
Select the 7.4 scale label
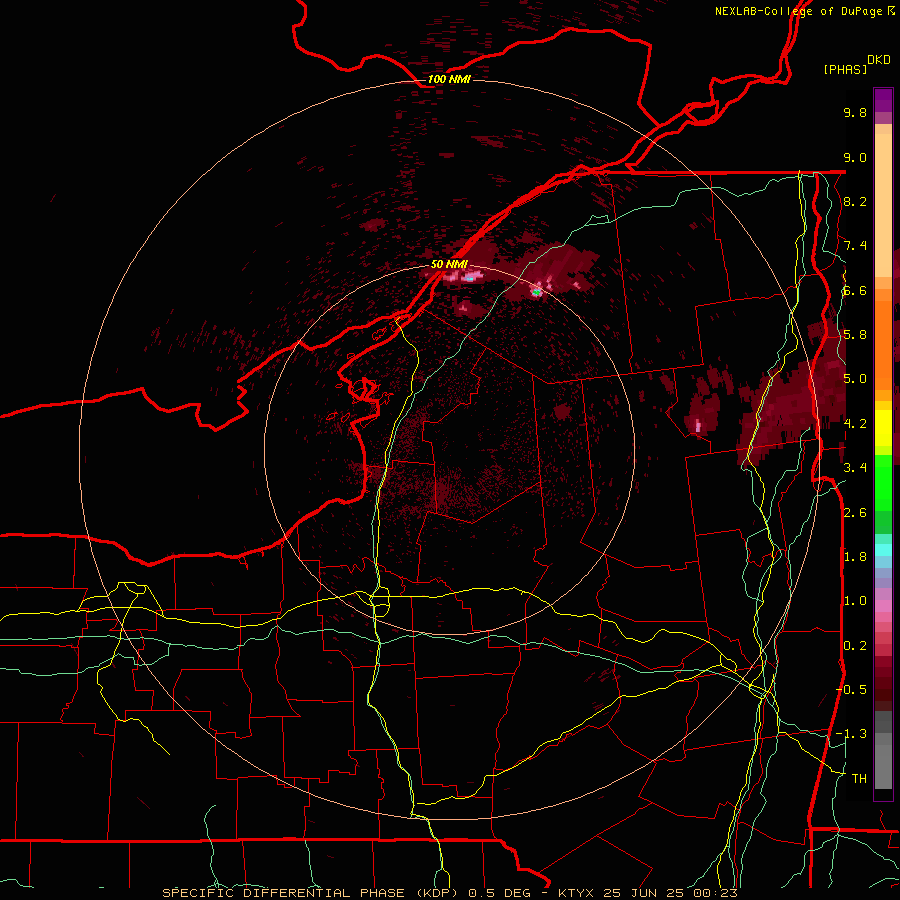(855, 246)
